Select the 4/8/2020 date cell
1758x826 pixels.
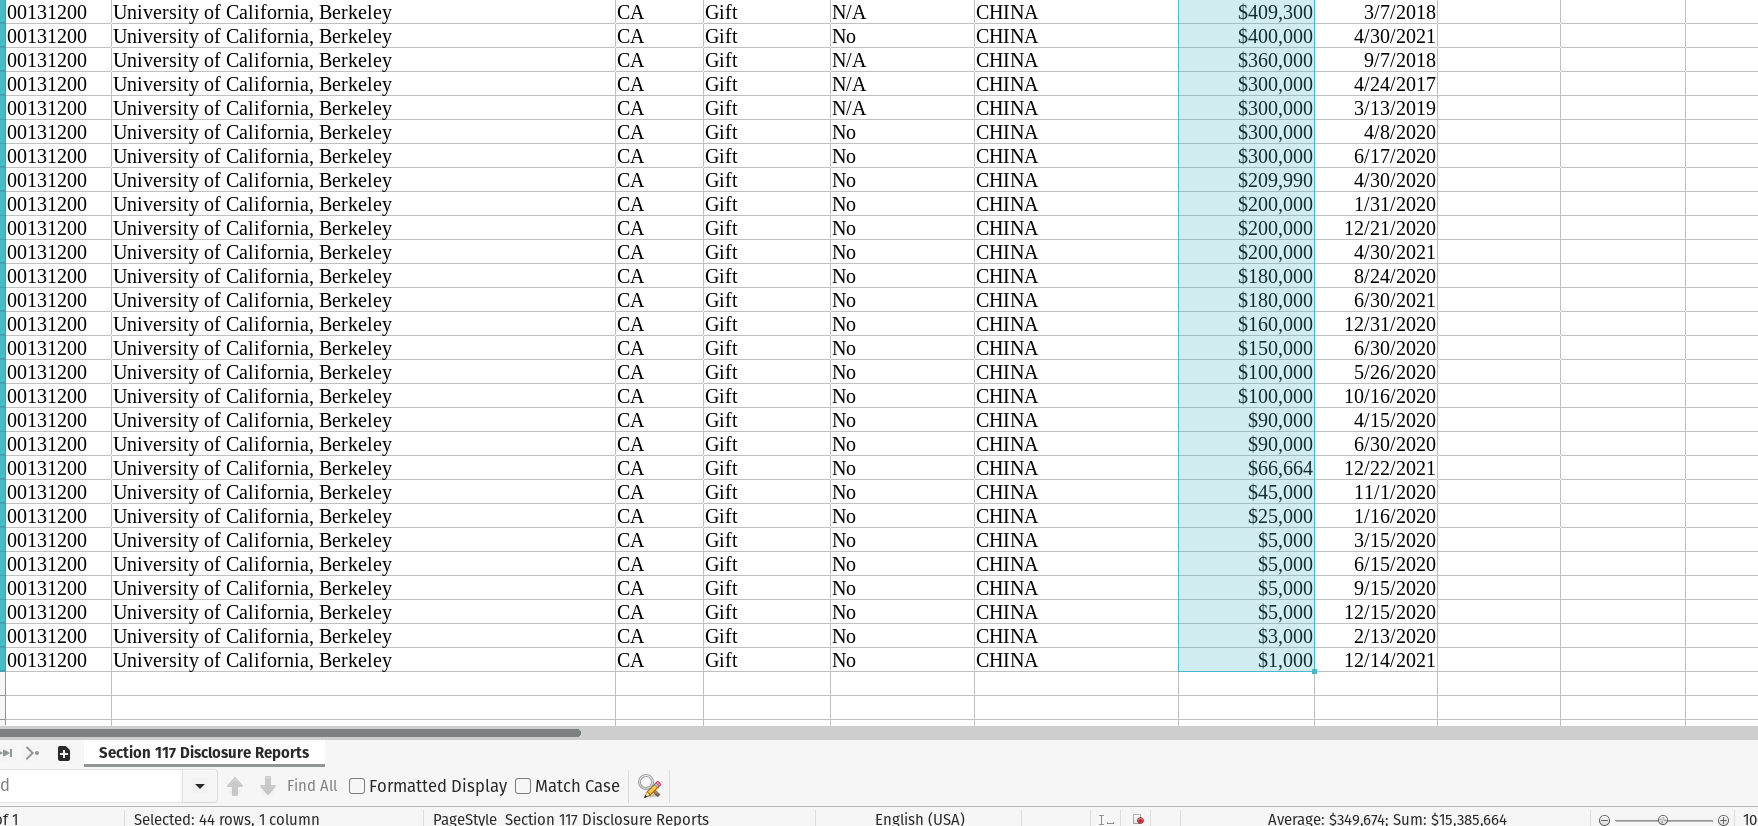(x=1376, y=132)
